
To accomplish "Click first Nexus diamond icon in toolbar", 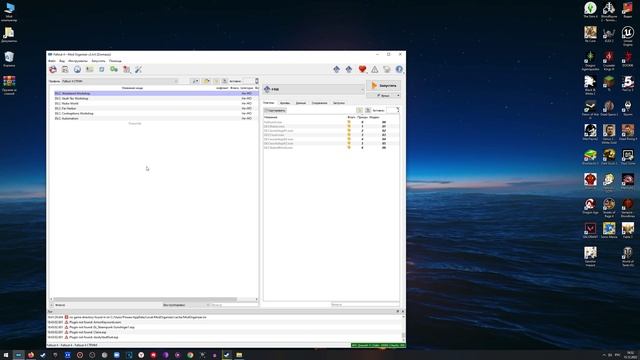I will tap(336, 69).
